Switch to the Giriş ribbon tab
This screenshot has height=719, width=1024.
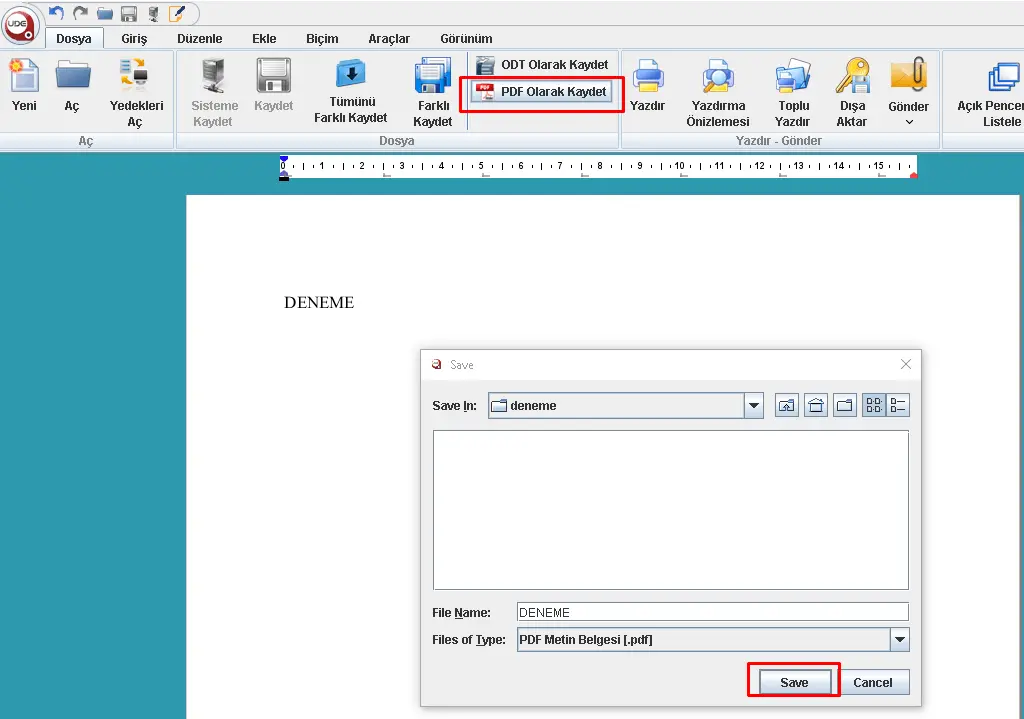[134, 39]
